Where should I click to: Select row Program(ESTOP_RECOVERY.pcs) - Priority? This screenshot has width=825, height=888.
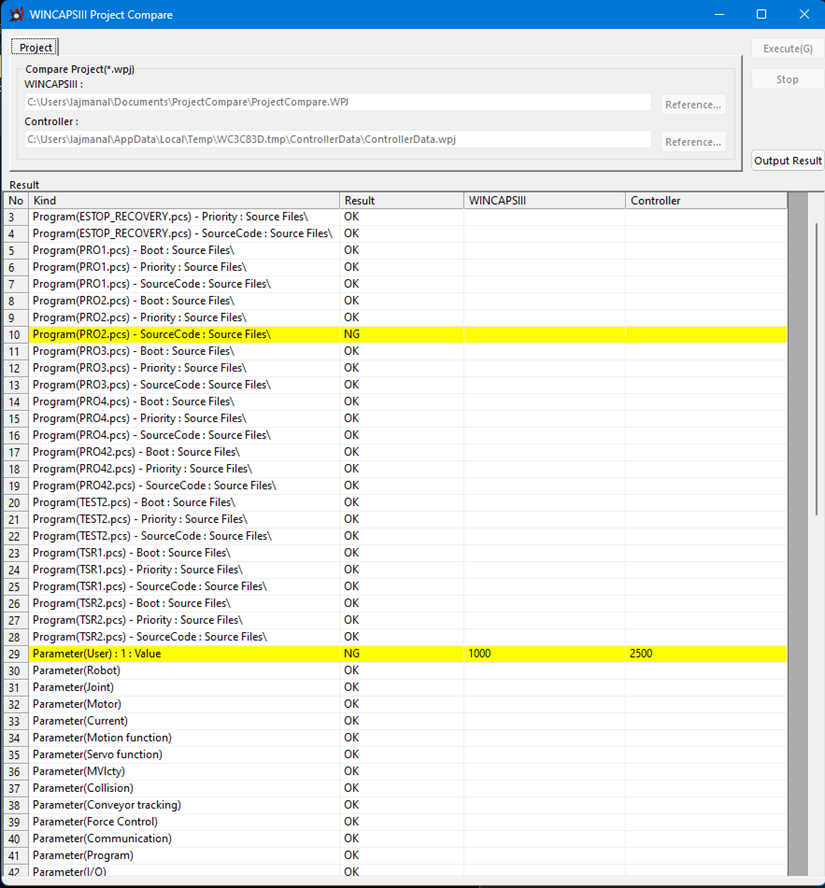[x=395, y=217]
